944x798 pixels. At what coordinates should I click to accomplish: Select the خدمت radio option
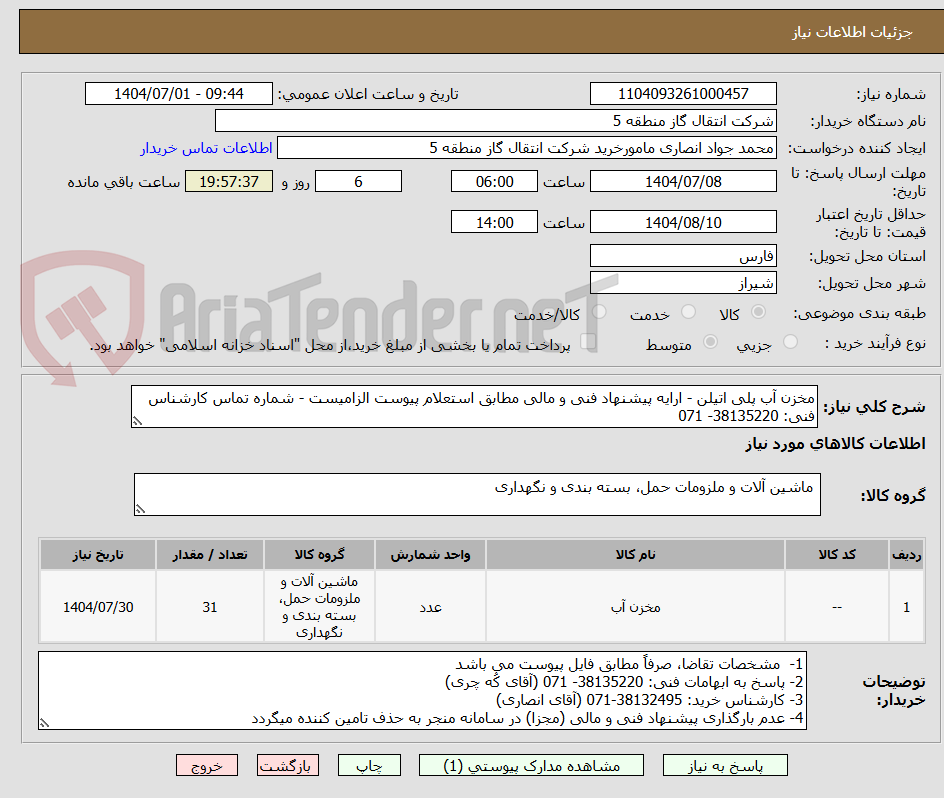pos(688,312)
